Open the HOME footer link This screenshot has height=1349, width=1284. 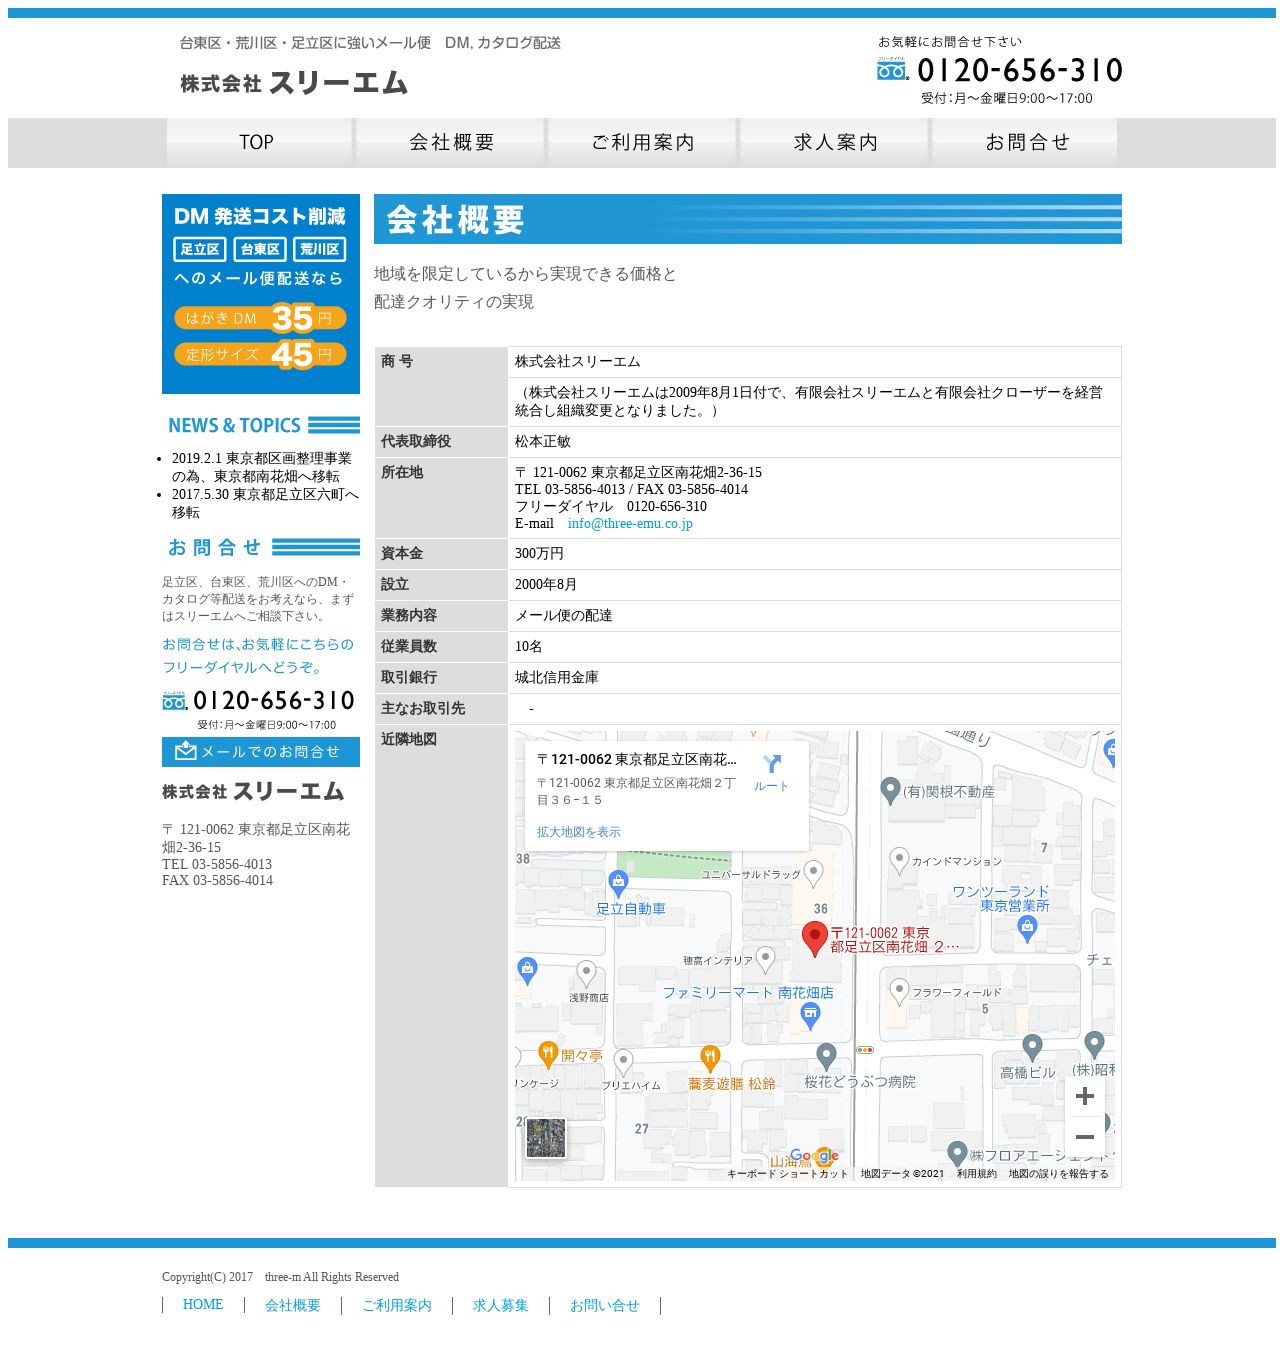(x=203, y=1305)
